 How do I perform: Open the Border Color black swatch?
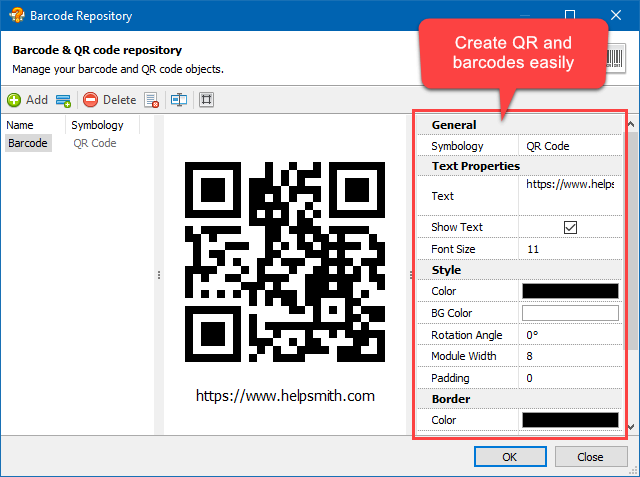[570, 420]
